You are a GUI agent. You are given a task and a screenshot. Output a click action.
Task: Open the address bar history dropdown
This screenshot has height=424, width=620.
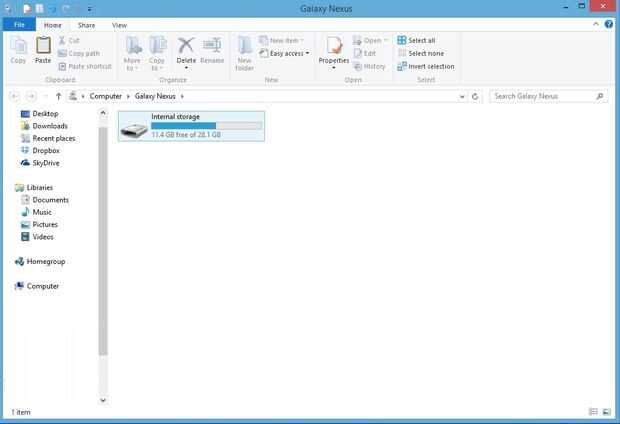pos(462,97)
